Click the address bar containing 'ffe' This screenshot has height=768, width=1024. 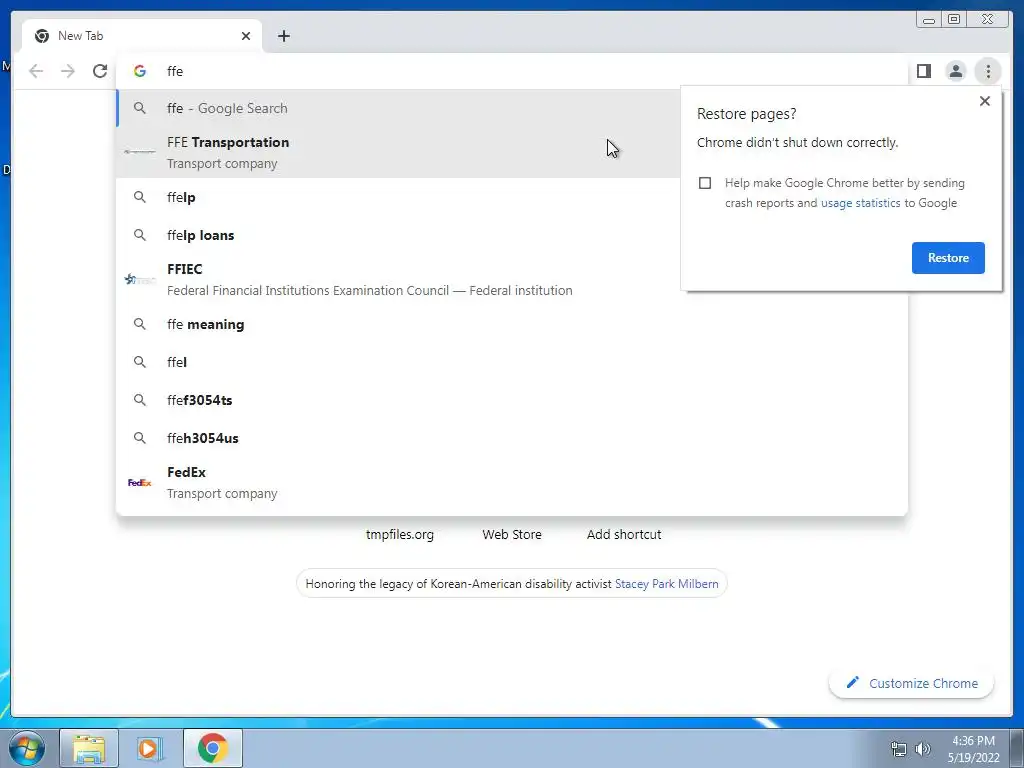(512, 71)
